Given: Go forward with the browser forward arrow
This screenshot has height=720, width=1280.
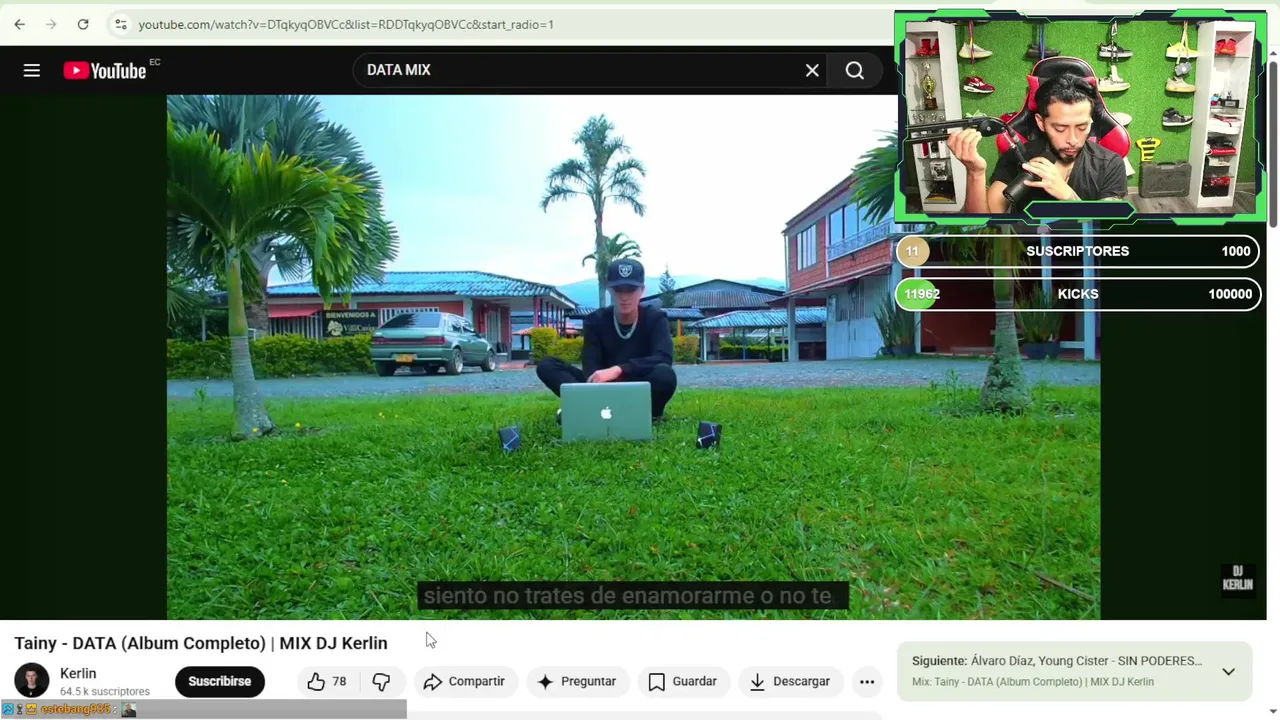Looking at the screenshot, I should (51, 24).
